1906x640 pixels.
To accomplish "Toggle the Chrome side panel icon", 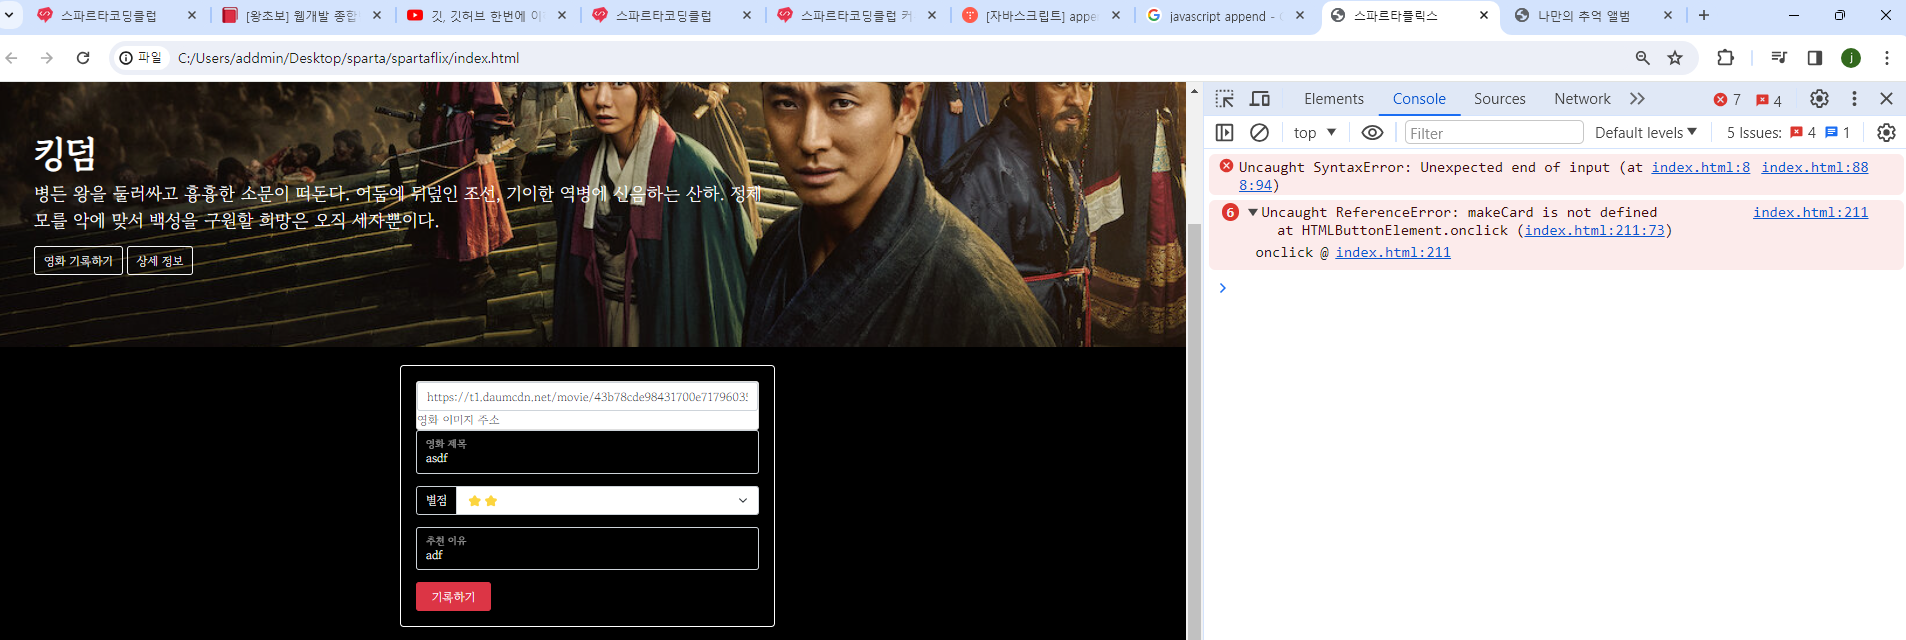I will pos(1814,58).
